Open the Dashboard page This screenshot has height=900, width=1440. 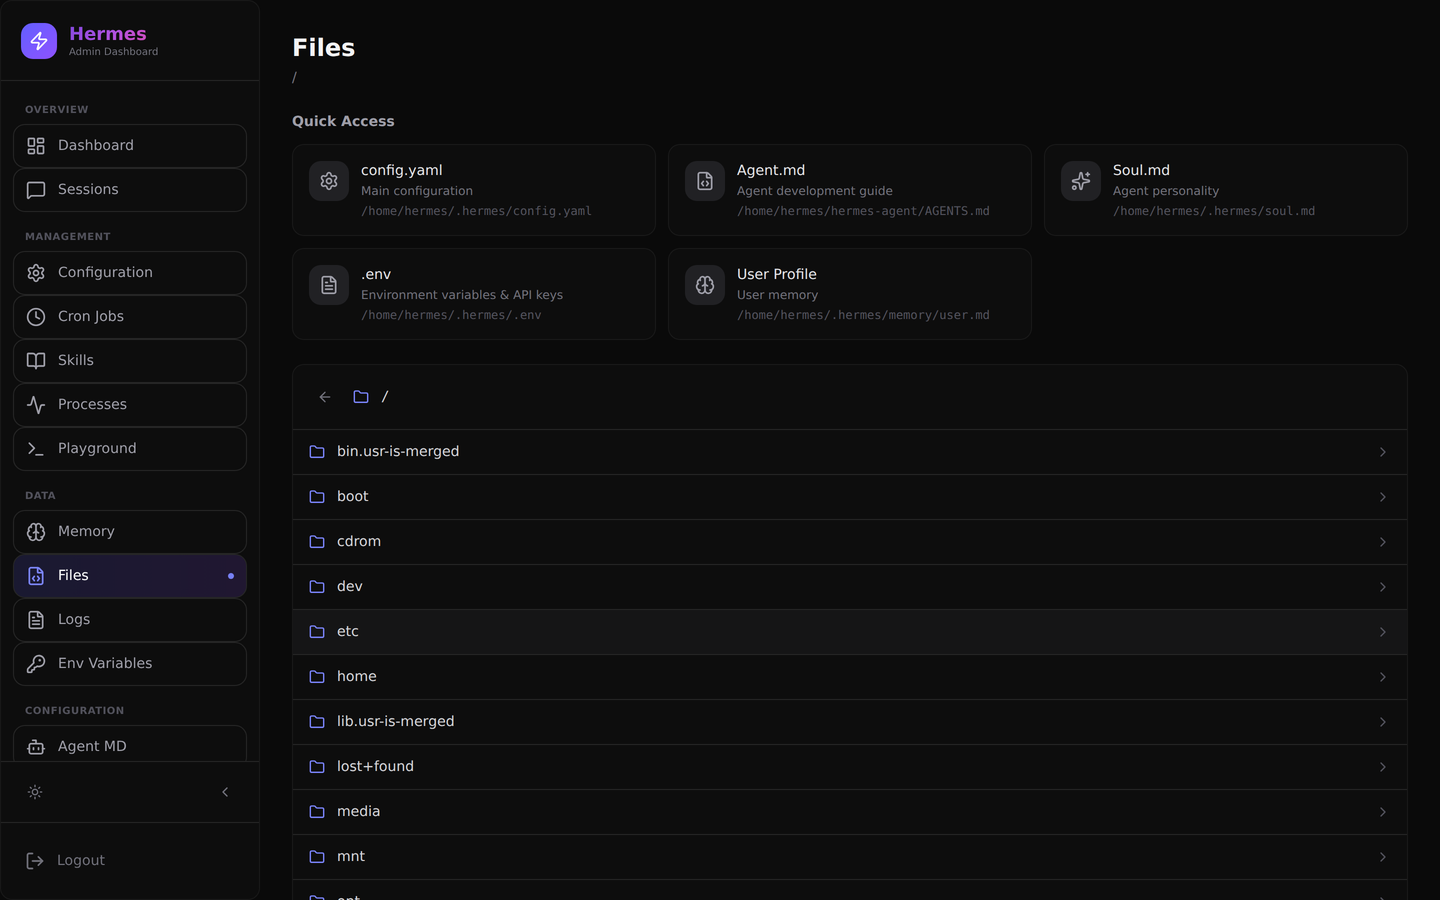point(130,146)
